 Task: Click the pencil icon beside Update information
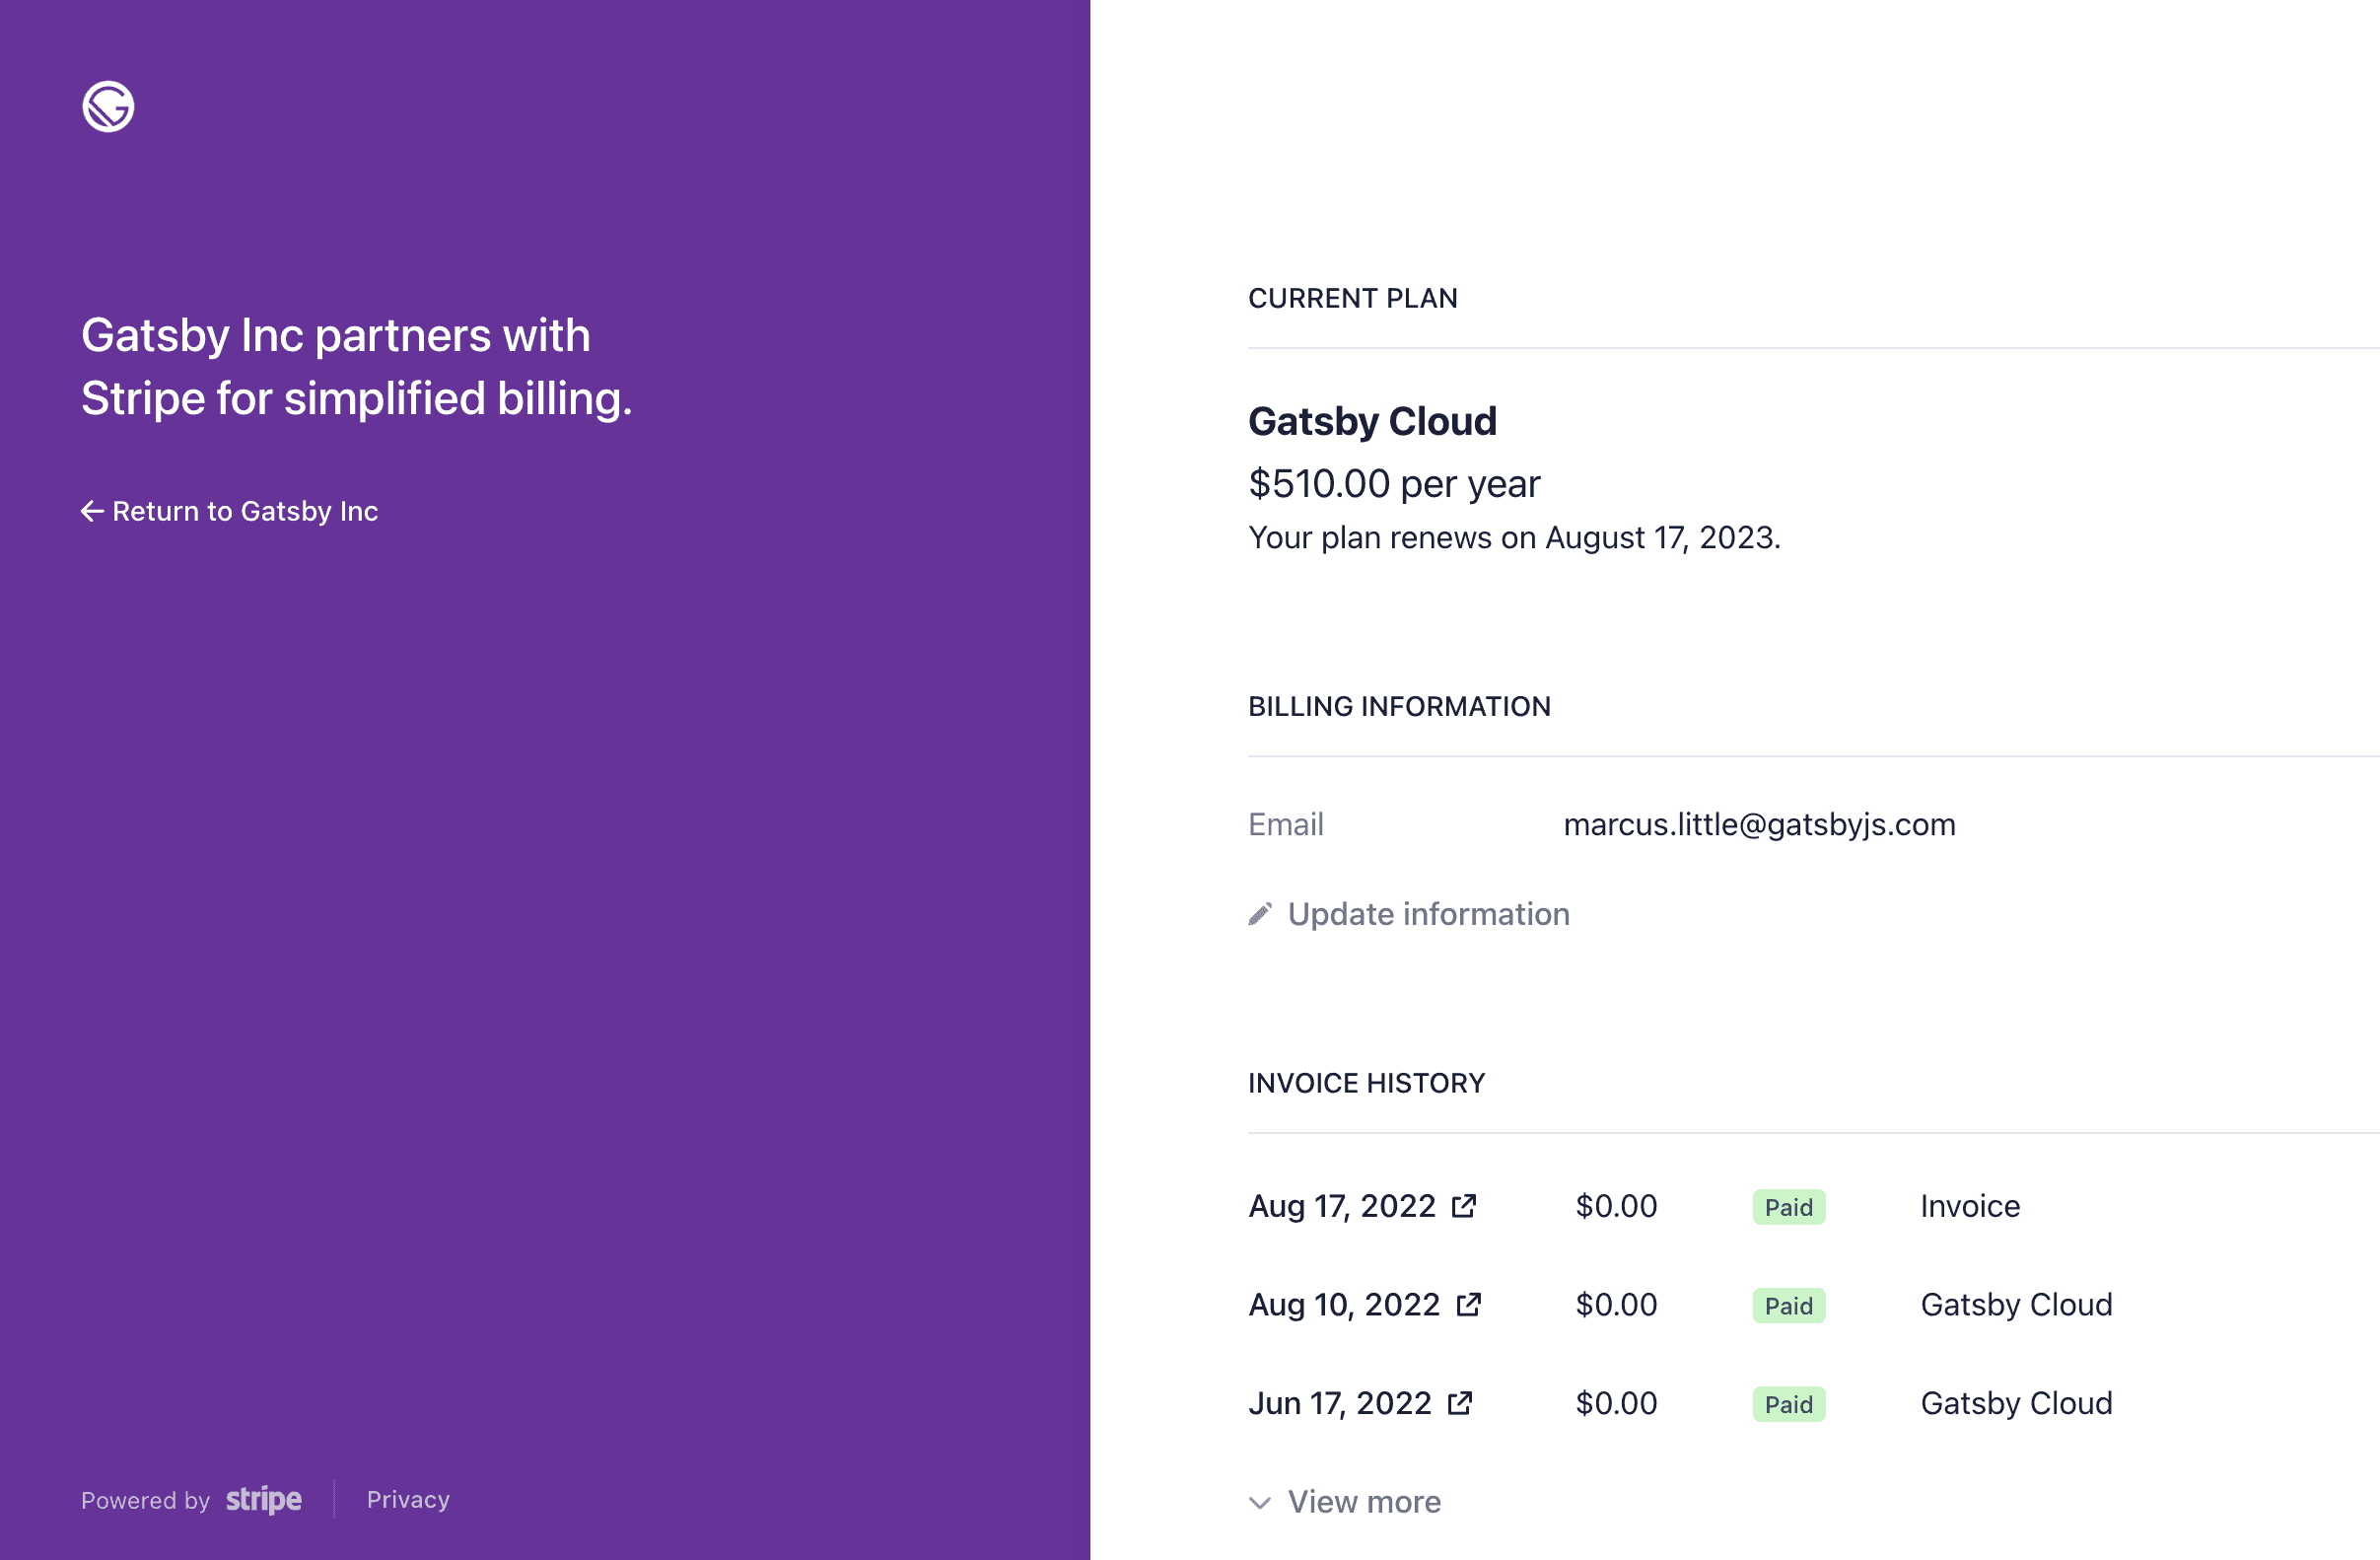point(1260,914)
